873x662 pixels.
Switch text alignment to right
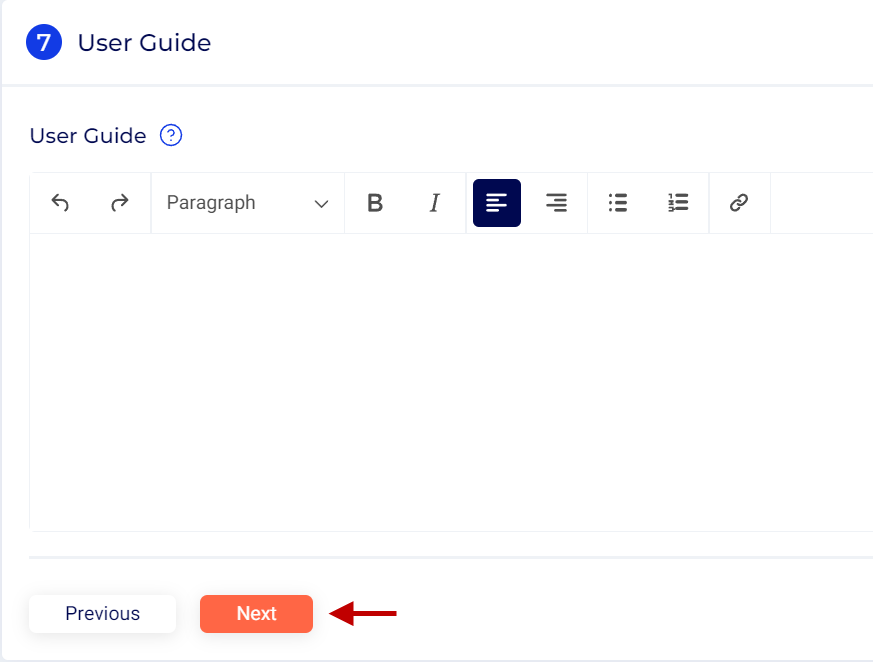[x=556, y=203]
